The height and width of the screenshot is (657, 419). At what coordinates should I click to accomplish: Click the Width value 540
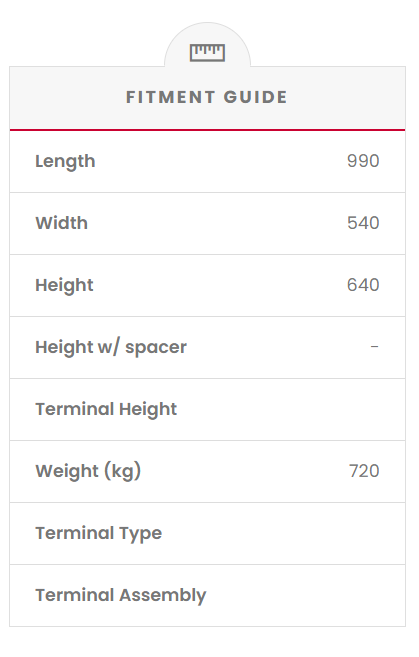[x=363, y=223]
